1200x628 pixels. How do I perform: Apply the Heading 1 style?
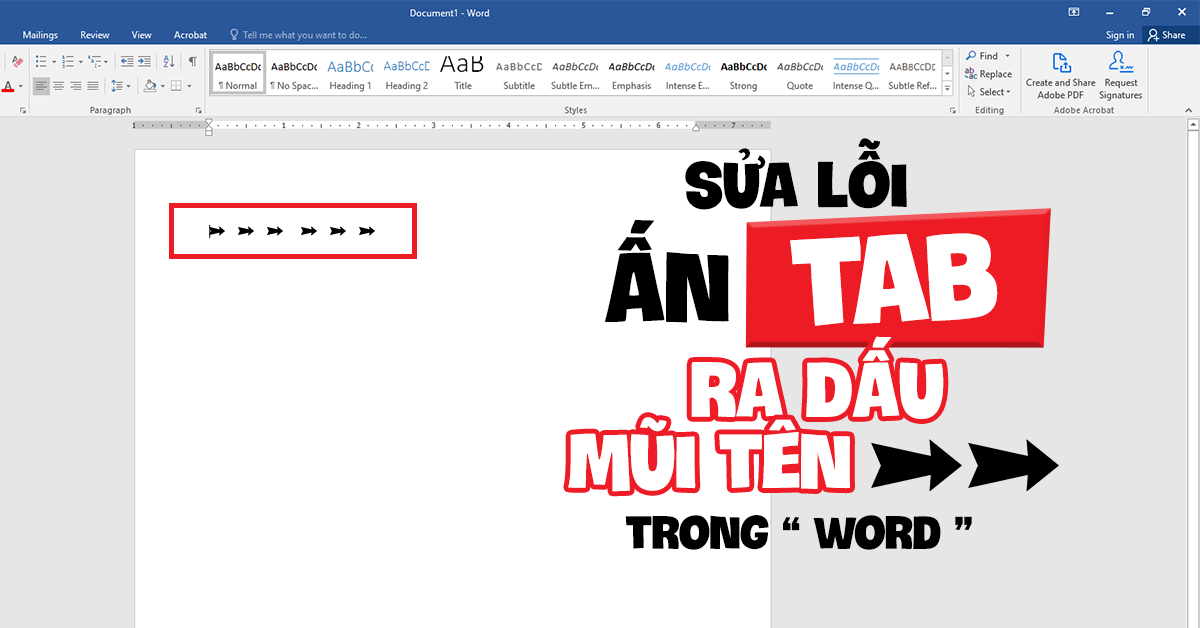(350, 70)
